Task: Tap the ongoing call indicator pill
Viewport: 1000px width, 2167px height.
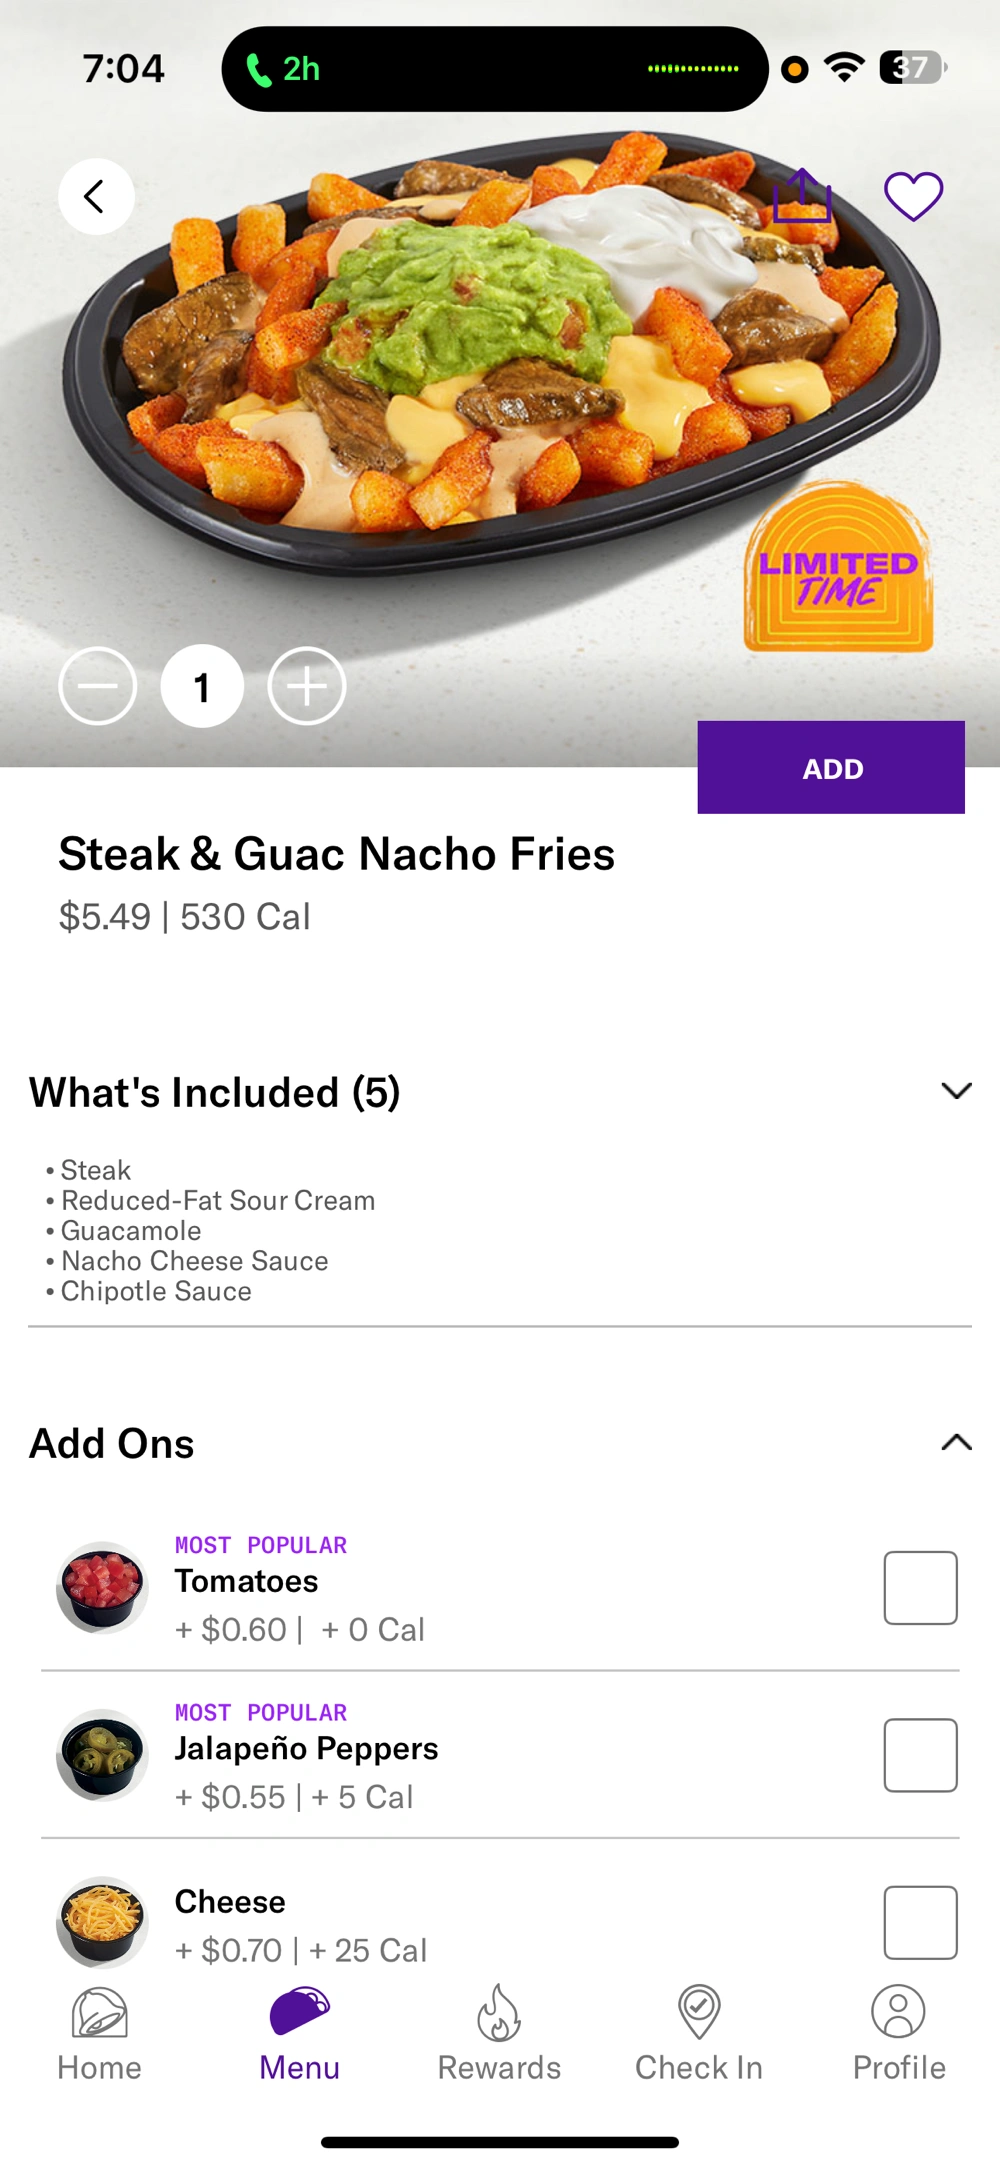Action: coord(494,69)
